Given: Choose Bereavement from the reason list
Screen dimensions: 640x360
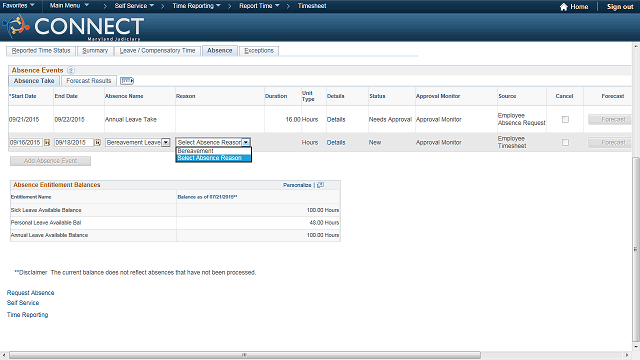Looking at the screenshot, I should tap(213, 151).
